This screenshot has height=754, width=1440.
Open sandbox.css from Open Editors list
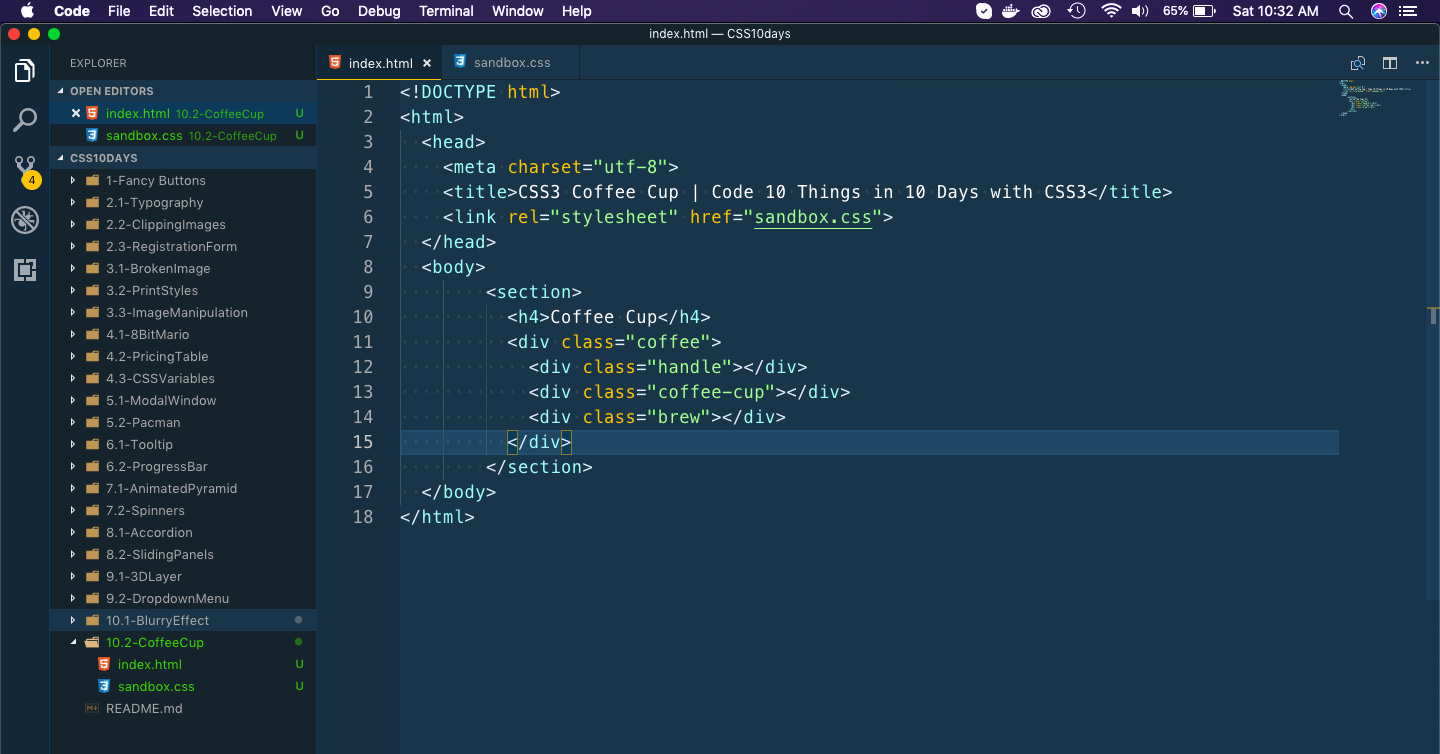click(184, 136)
